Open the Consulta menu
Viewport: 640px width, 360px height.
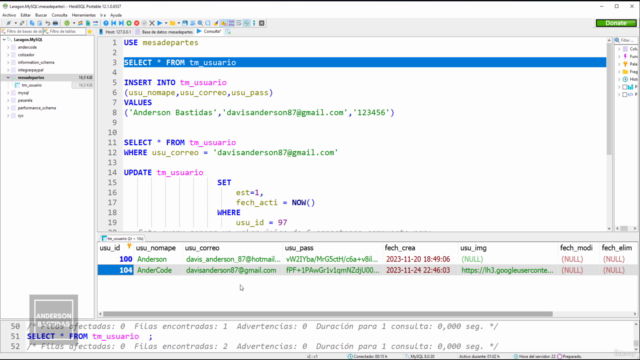[x=59, y=15]
